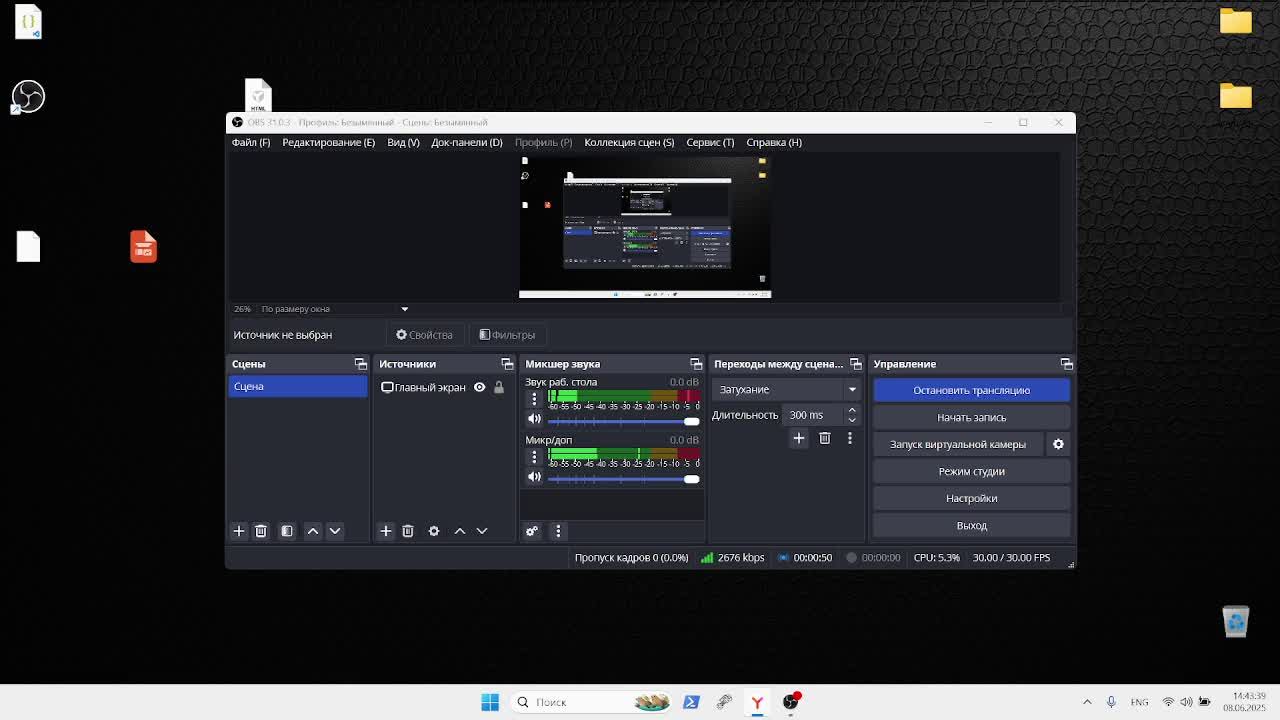
Task: Open the Сервис (T) menu
Action: coord(710,142)
